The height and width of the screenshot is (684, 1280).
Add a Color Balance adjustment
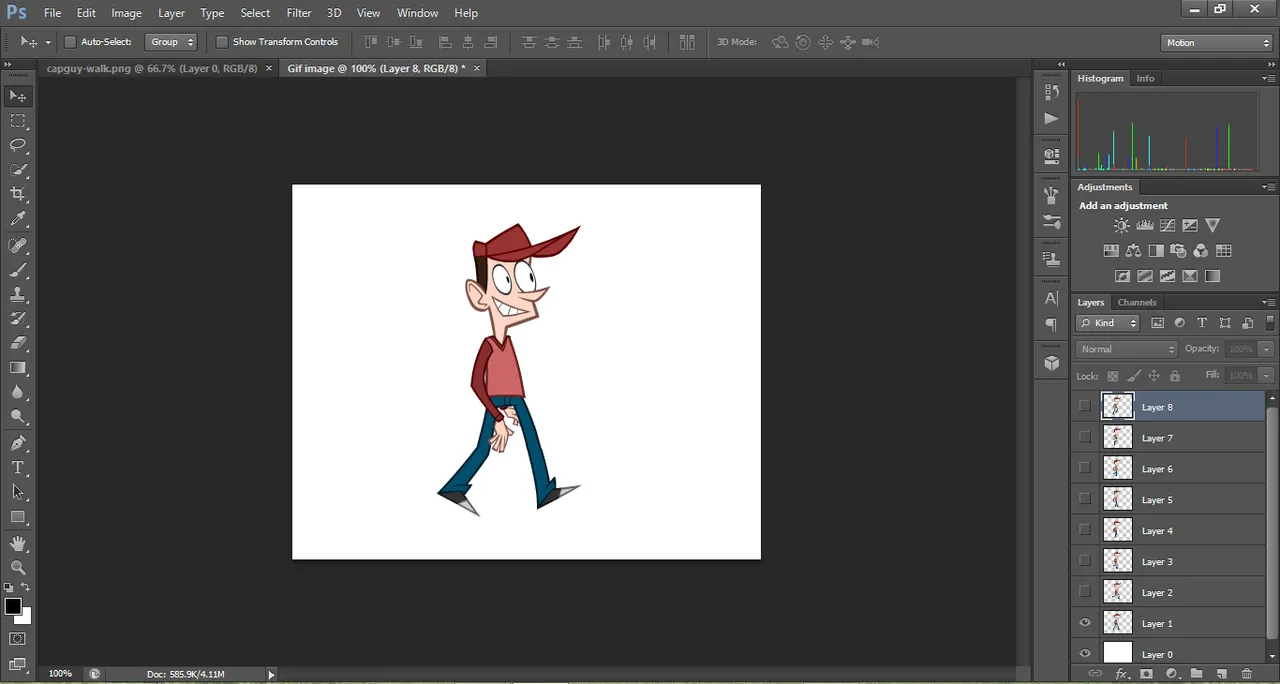pyautogui.click(x=1133, y=251)
